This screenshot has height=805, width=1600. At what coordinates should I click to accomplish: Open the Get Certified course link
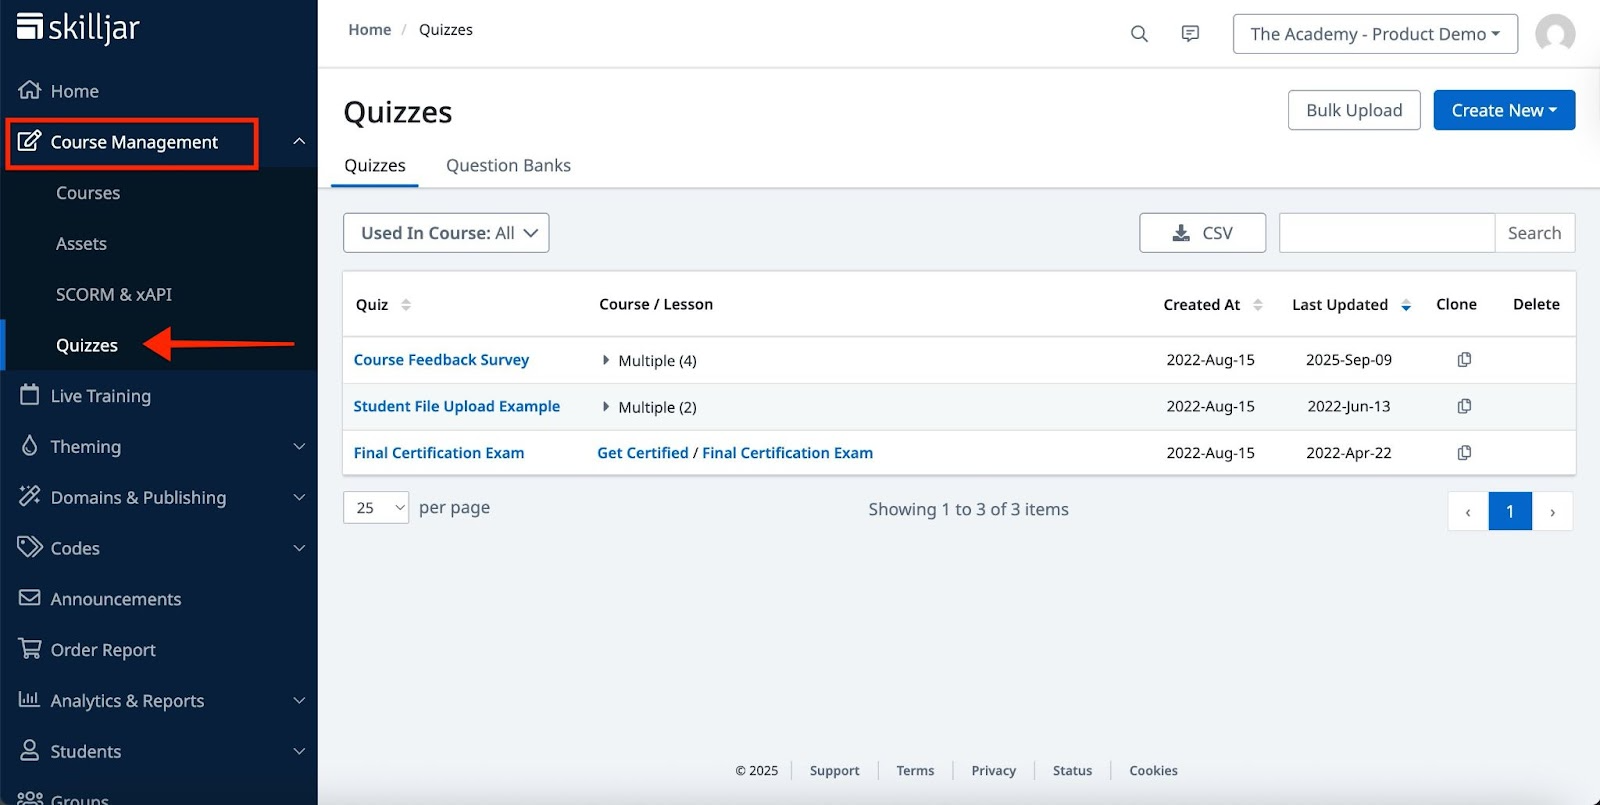coord(643,453)
